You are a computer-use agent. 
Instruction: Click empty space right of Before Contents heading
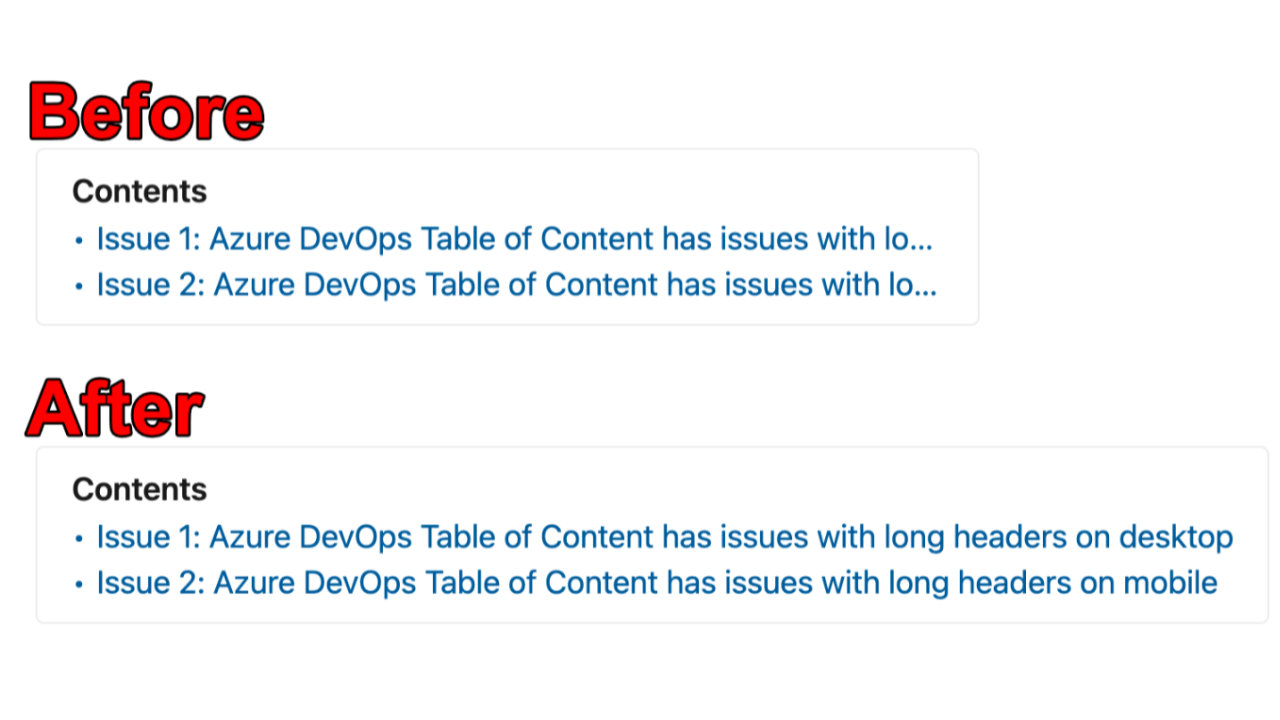600,192
